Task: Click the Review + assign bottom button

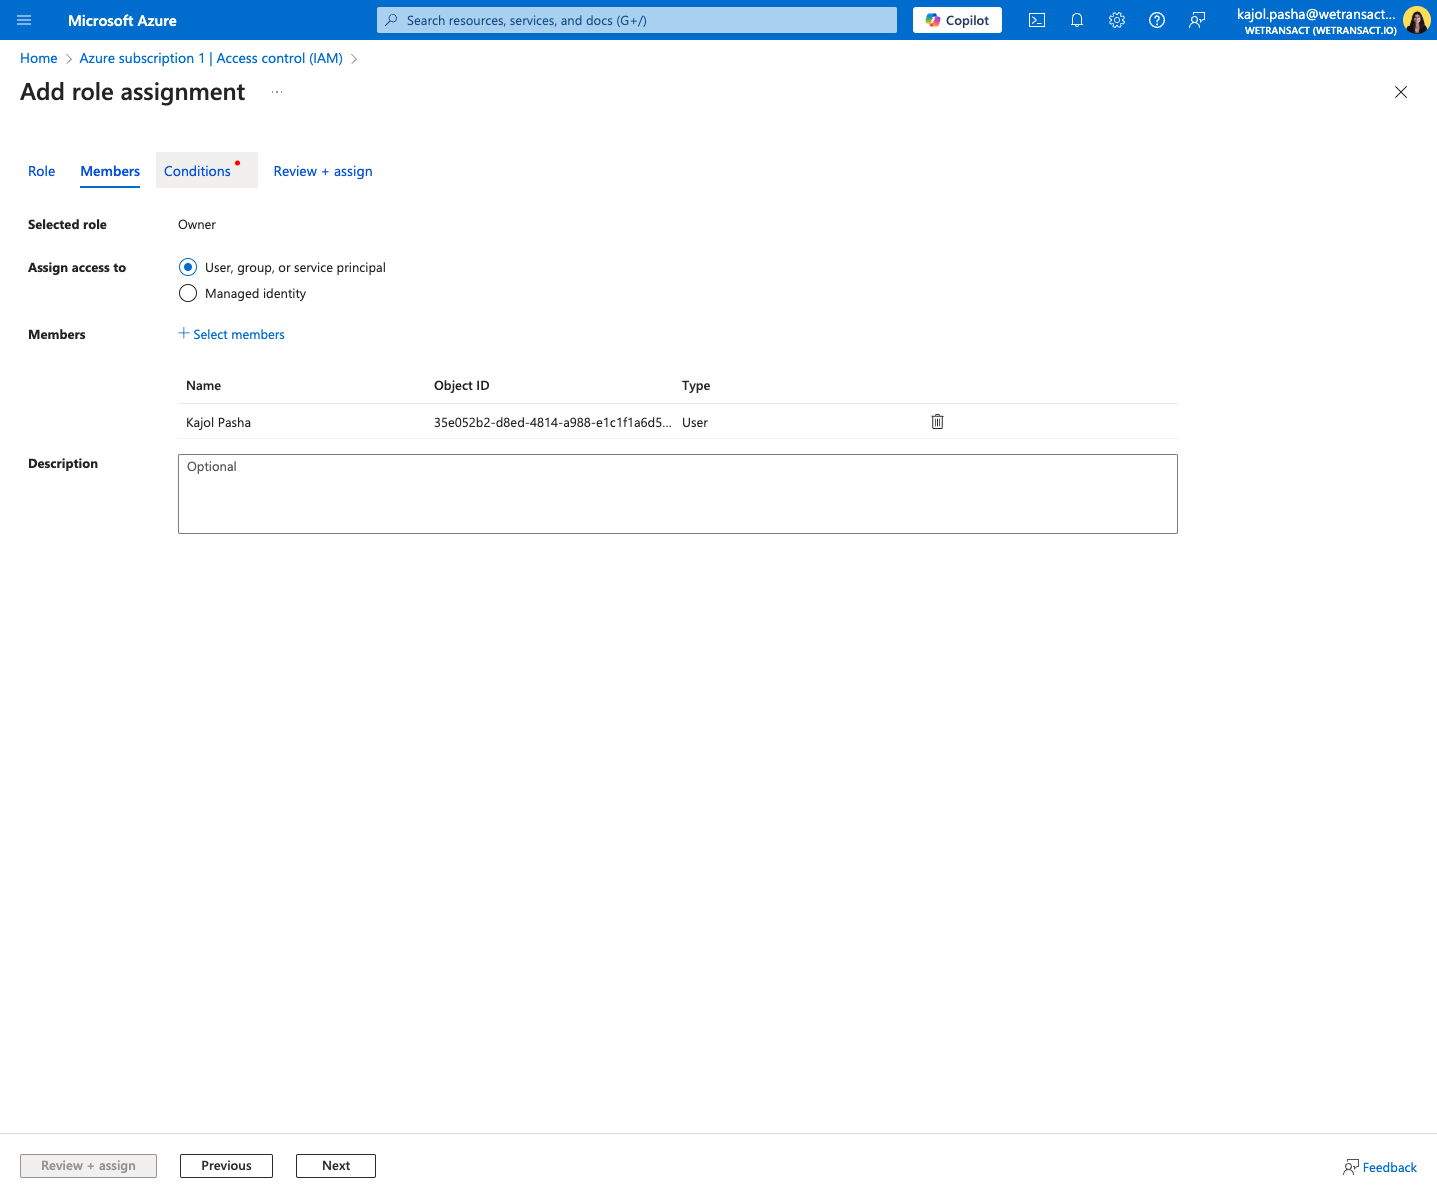Action: click(88, 1166)
